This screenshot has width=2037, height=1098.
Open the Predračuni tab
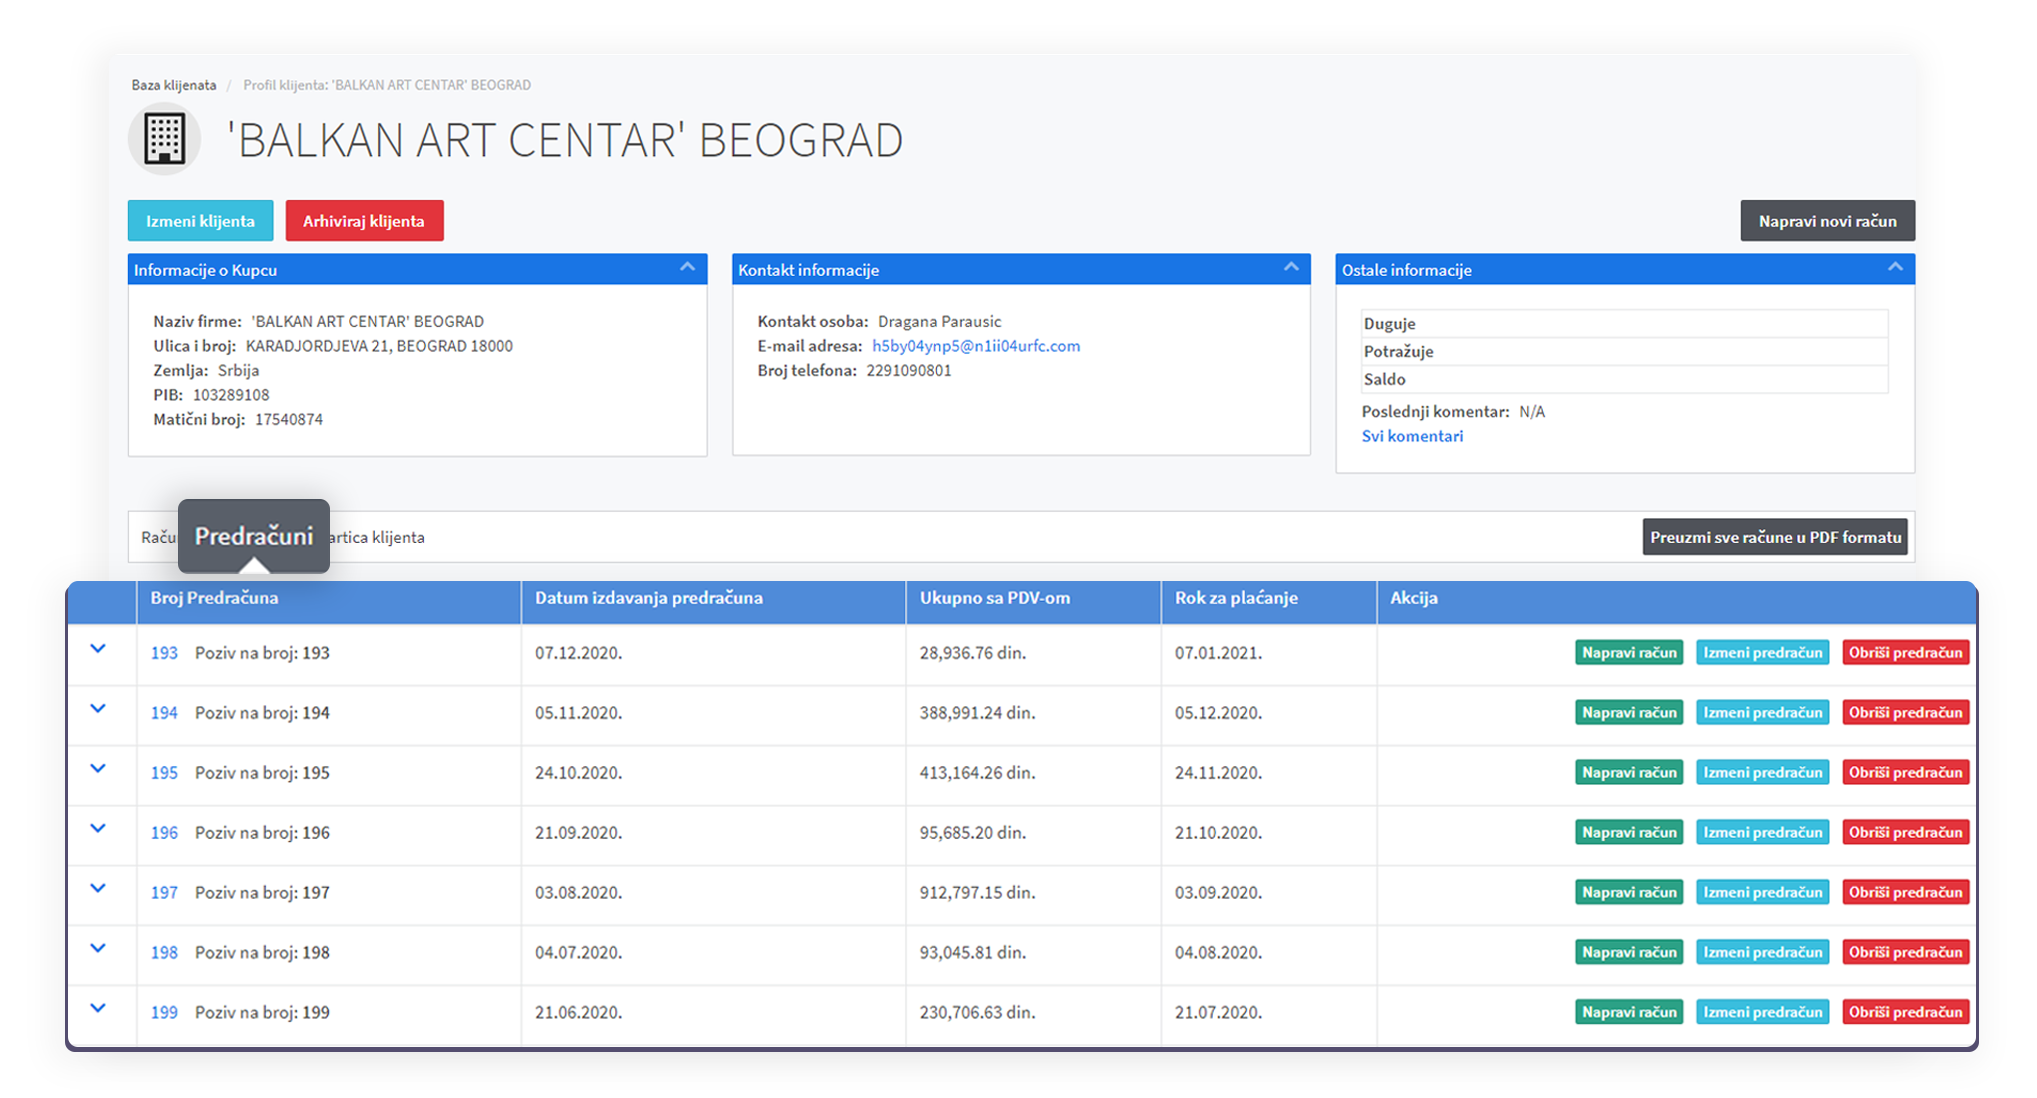254,537
